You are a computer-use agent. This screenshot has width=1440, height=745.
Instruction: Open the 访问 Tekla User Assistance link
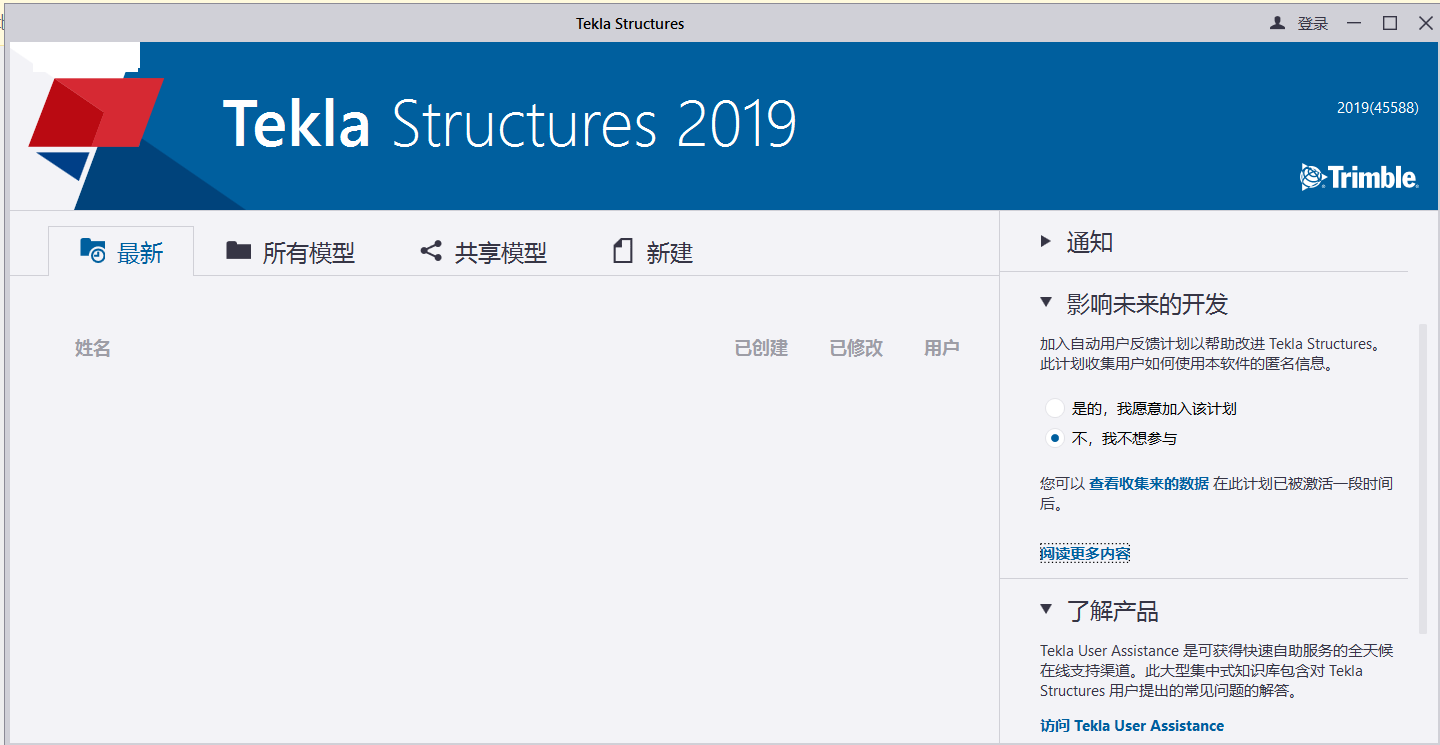coord(1132,725)
